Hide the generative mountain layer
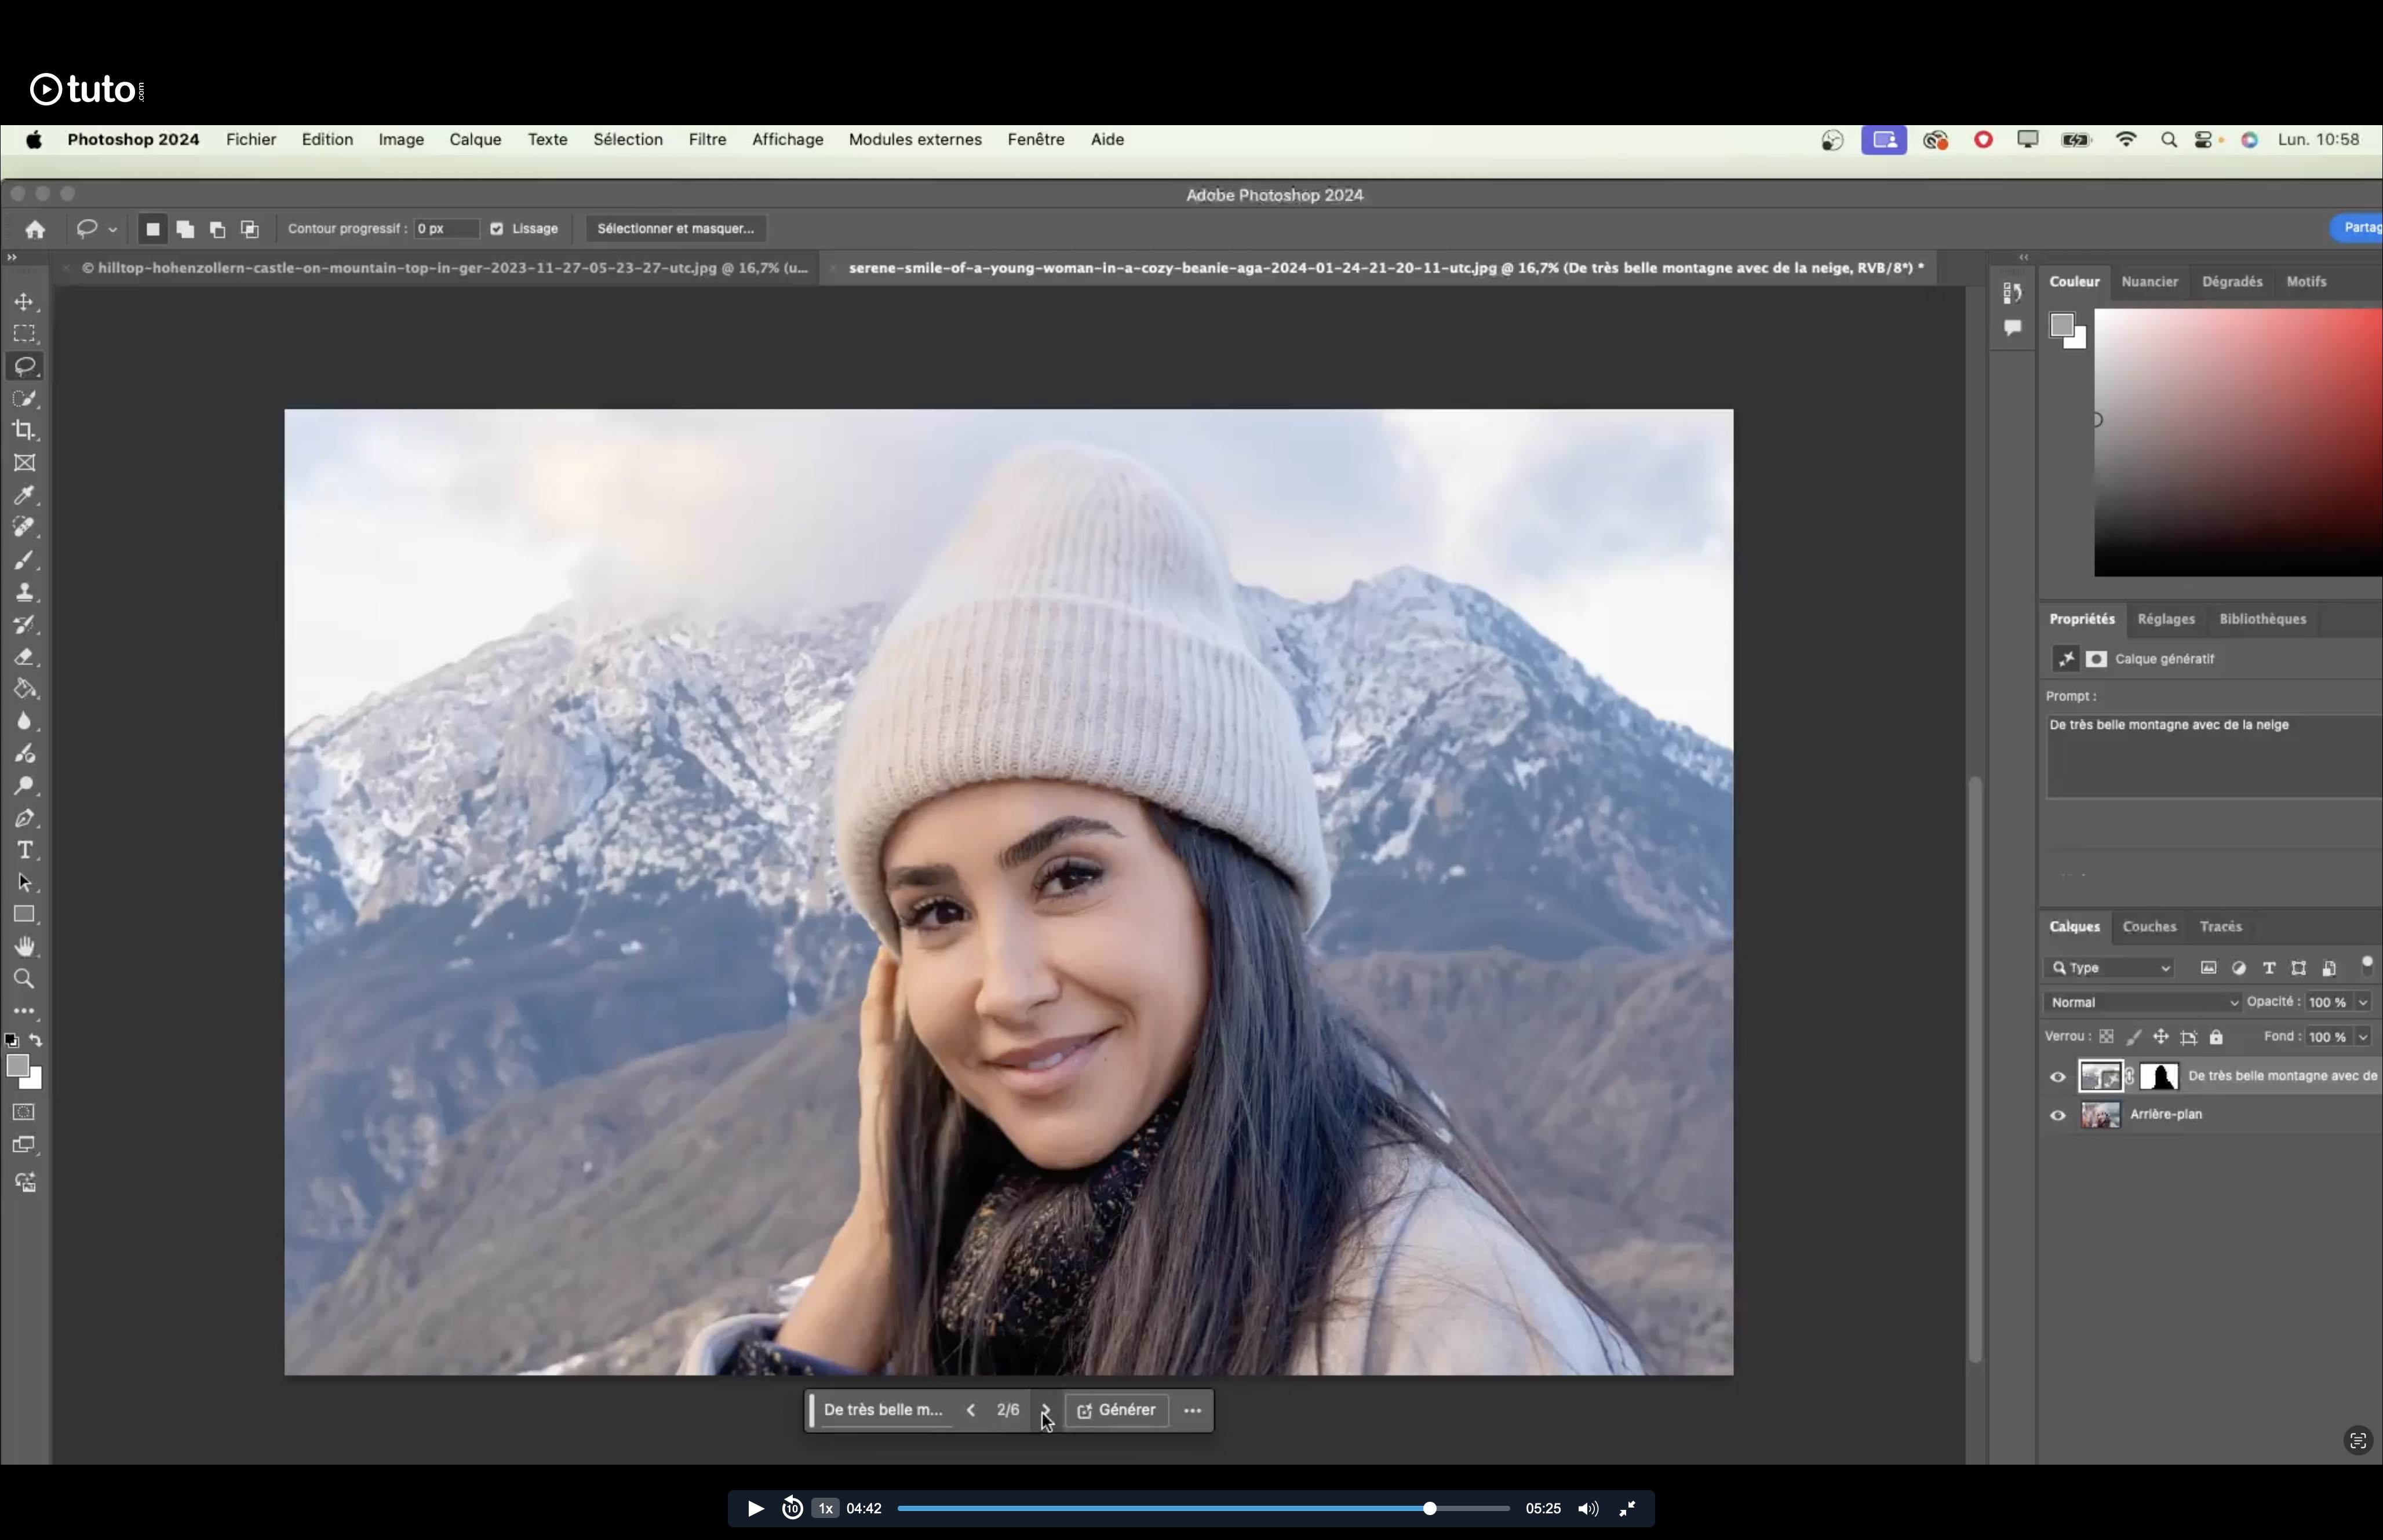 click(x=2057, y=1077)
